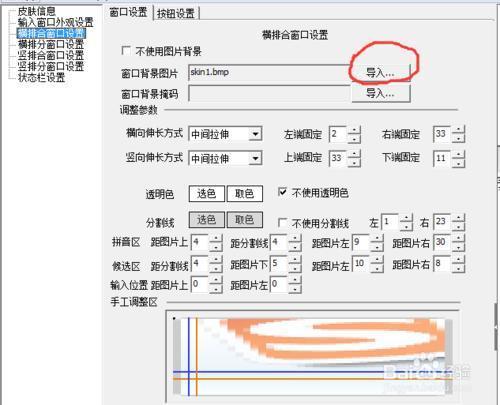Image resolution: width=500 pixels, height=405 pixels.
Task: Switch to 按钮设置 tab
Action: click(176, 13)
